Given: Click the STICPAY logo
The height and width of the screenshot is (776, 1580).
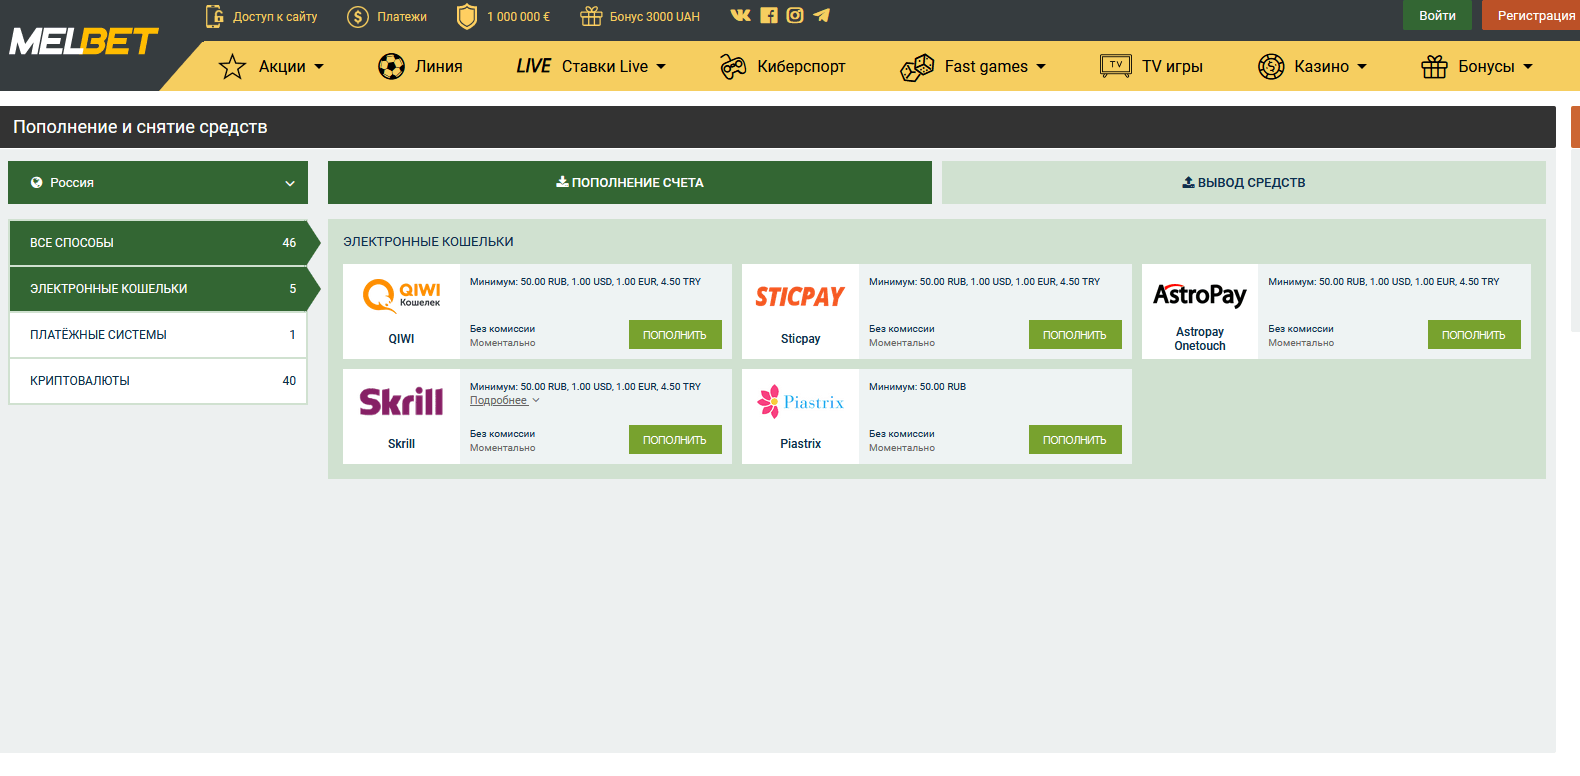Looking at the screenshot, I should (x=800, y=297).
